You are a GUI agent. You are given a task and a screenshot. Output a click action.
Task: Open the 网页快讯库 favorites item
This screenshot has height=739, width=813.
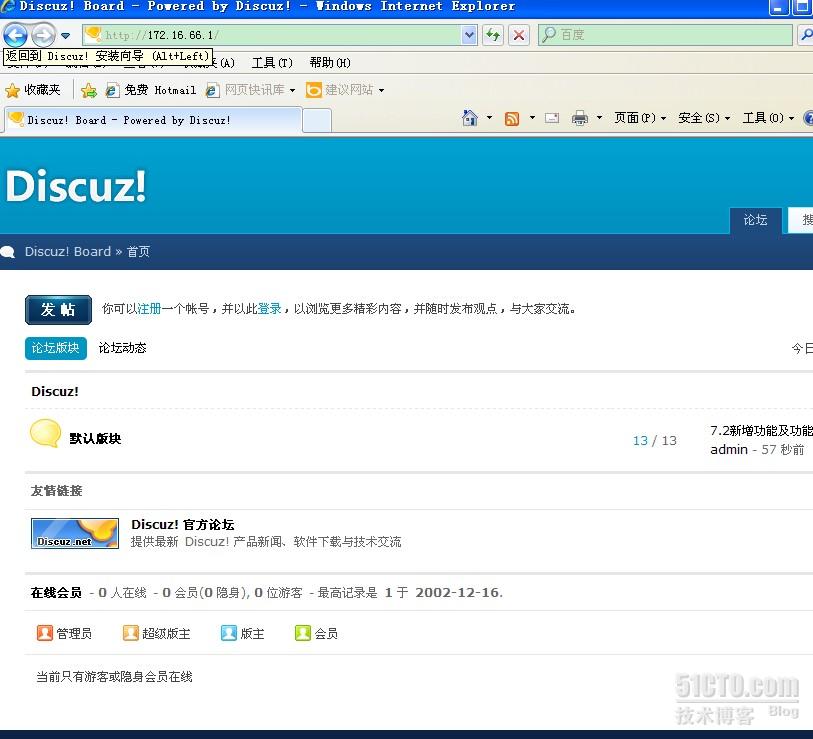[x=250, y=90]
